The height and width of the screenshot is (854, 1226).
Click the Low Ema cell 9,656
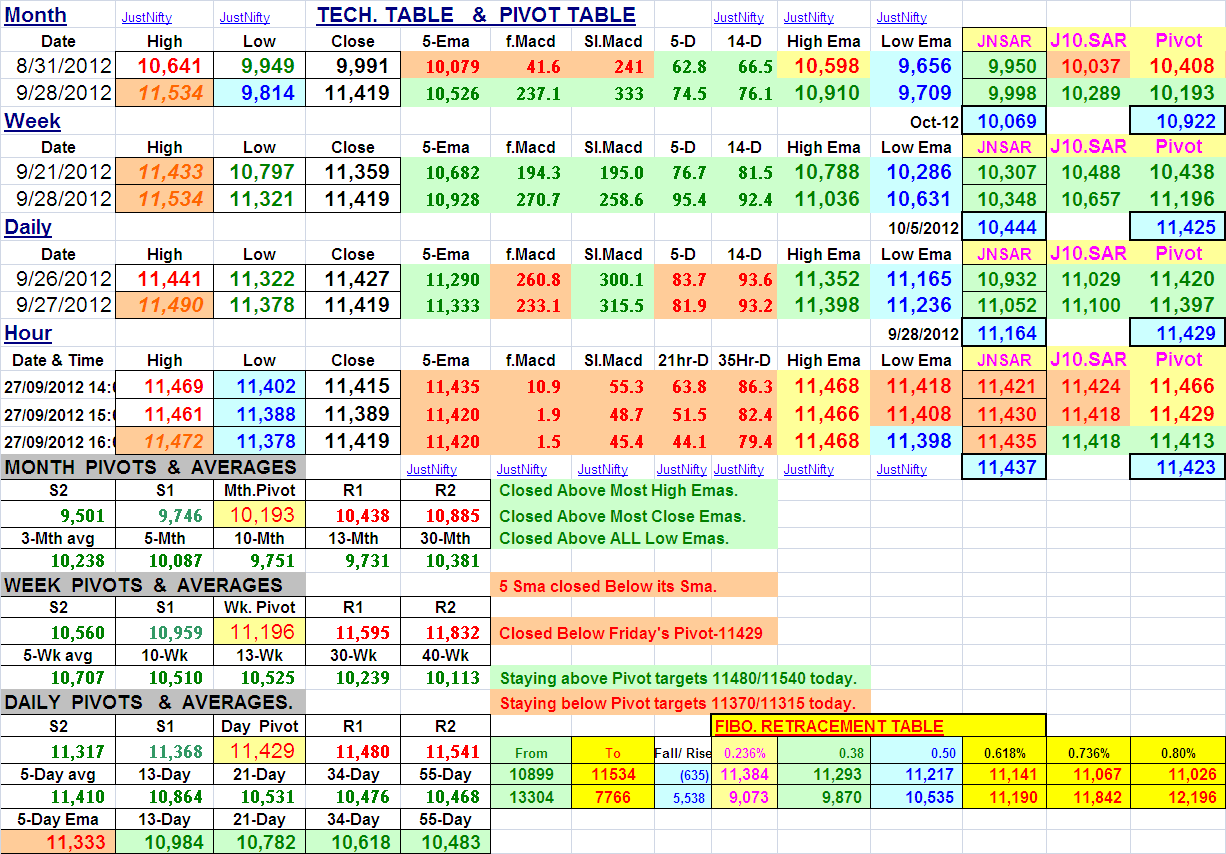coord(916,67)
